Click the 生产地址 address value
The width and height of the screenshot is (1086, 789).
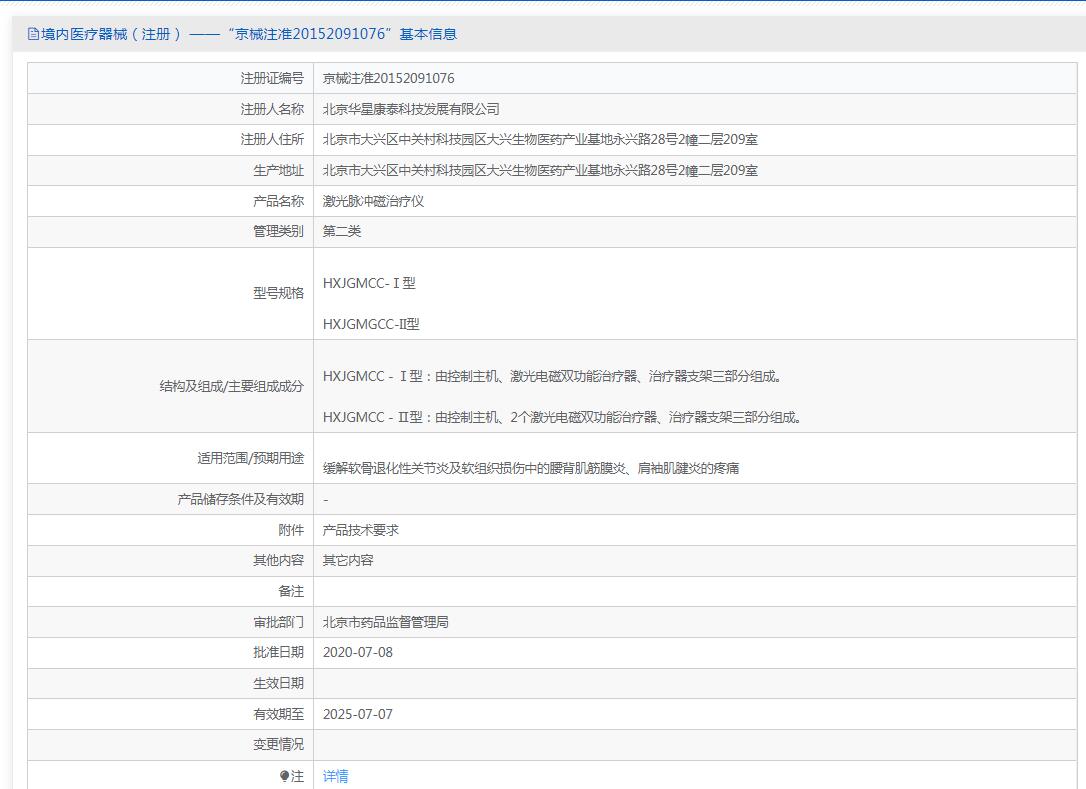tap(540, 171)
